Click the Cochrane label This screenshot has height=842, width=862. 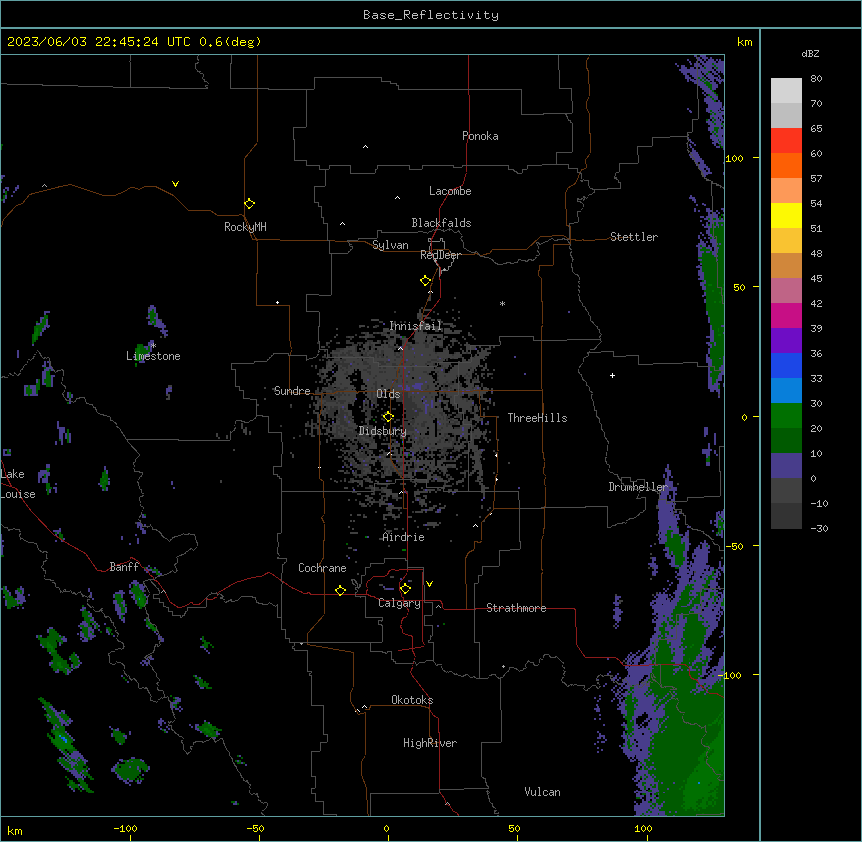[322, 568]
